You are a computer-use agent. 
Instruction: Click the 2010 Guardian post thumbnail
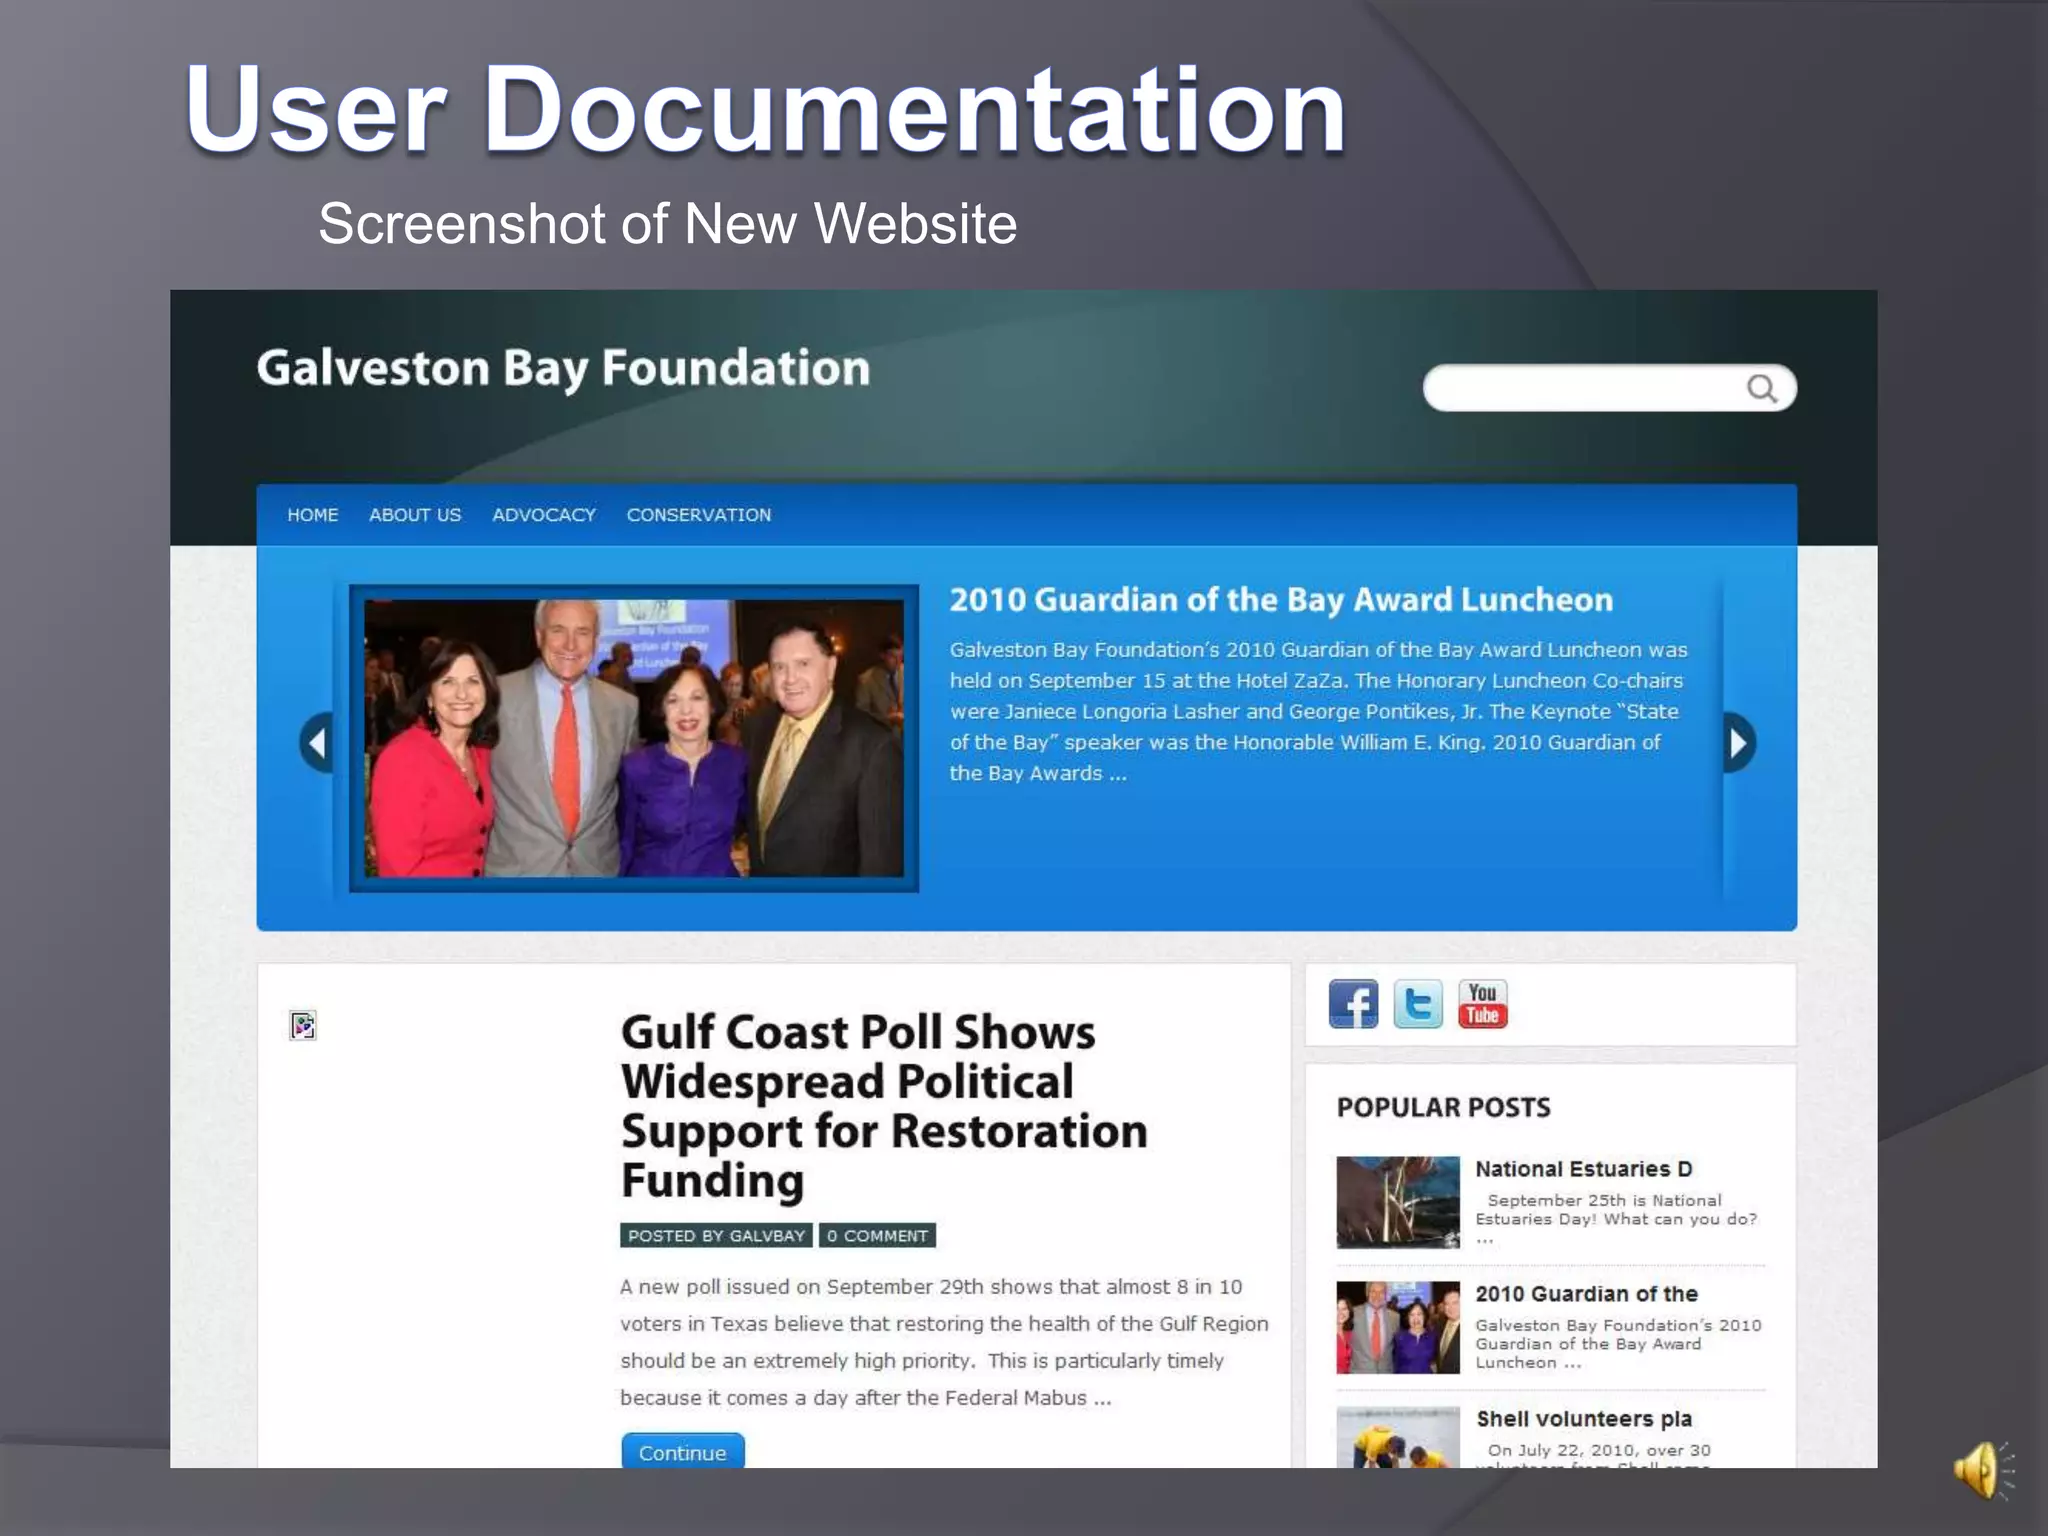tap(1398, 1327)
